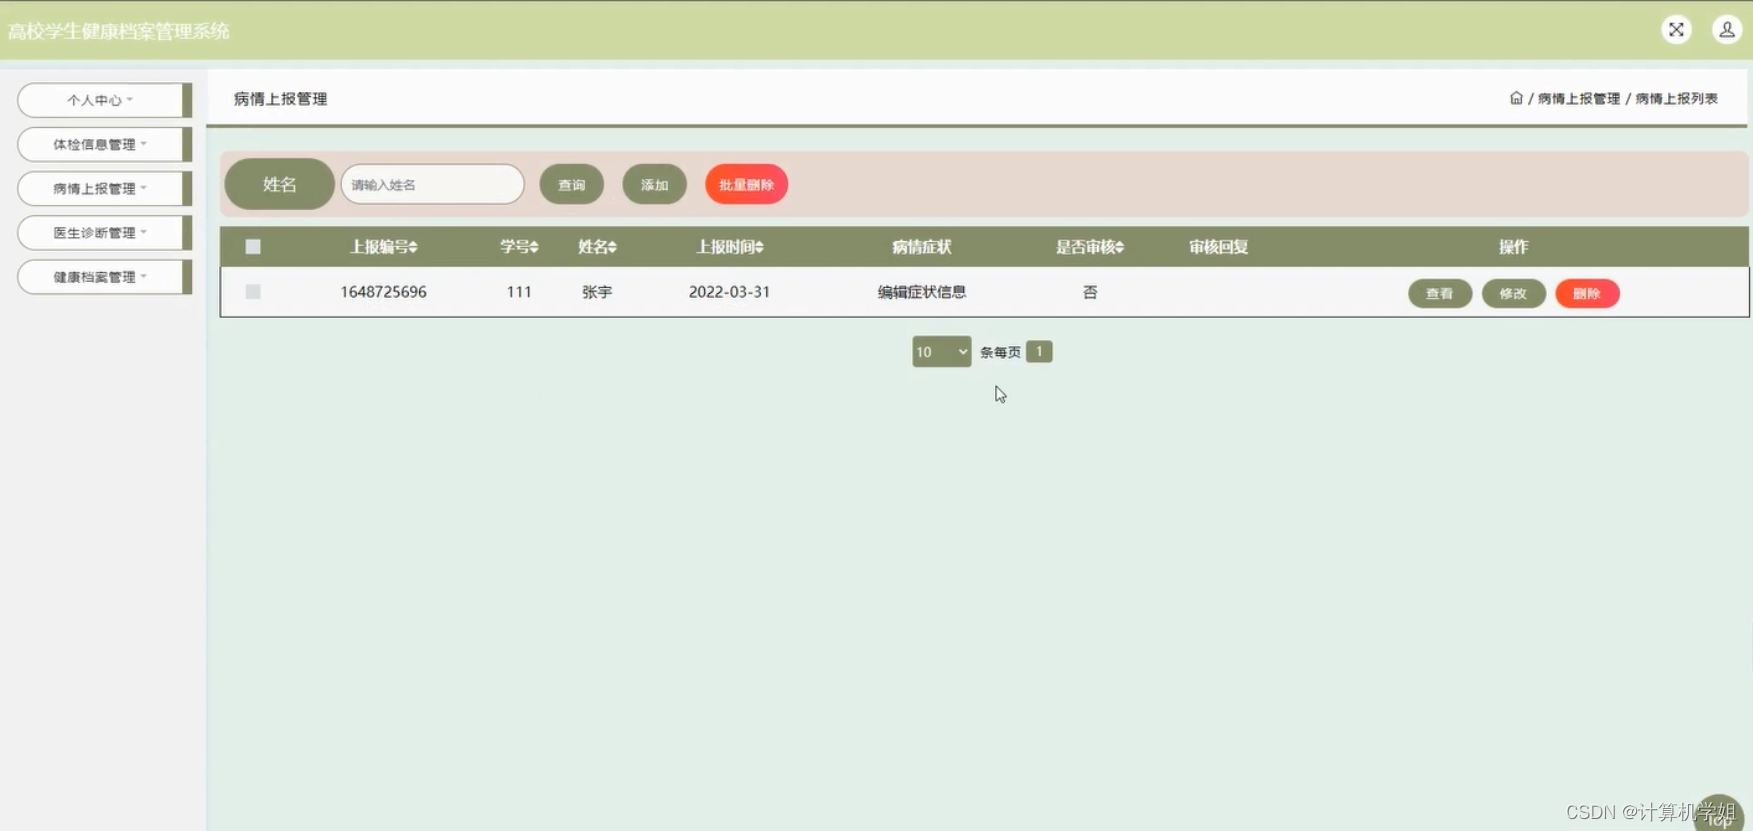
Task: Click 病情症状 column header
Action: [922, 247]
